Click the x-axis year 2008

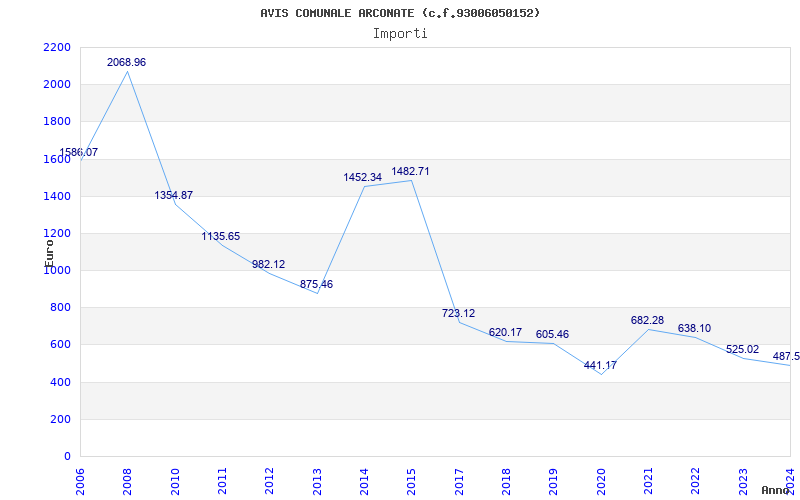[x=128, y=481]
